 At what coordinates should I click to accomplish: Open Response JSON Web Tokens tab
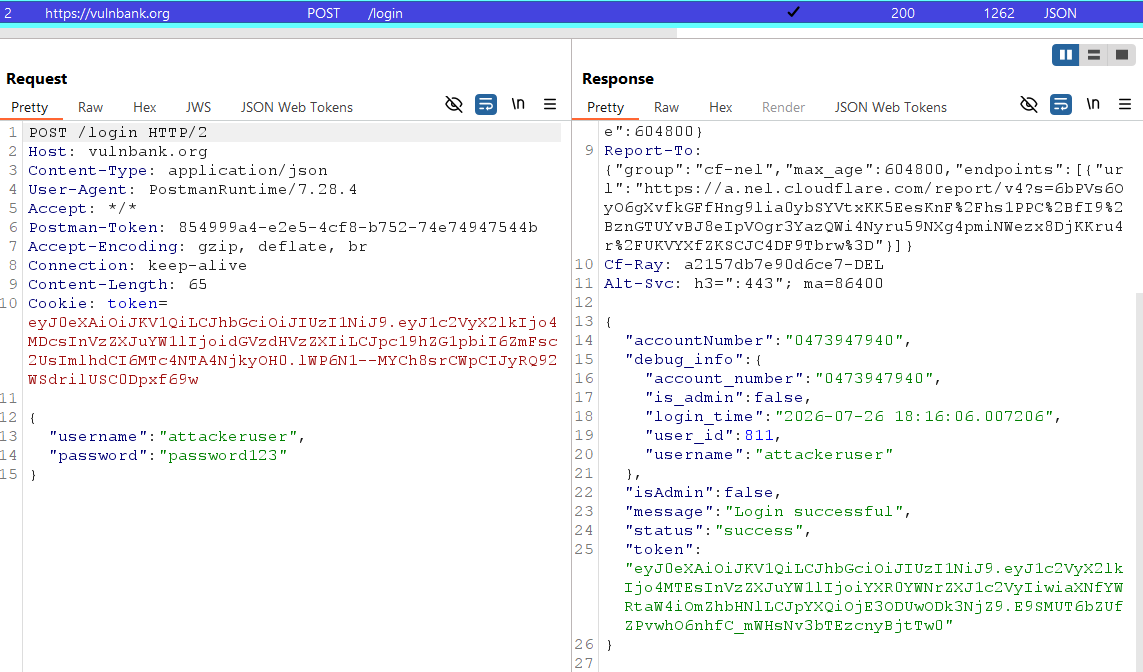pyautogui.click(x=891, y=107)
